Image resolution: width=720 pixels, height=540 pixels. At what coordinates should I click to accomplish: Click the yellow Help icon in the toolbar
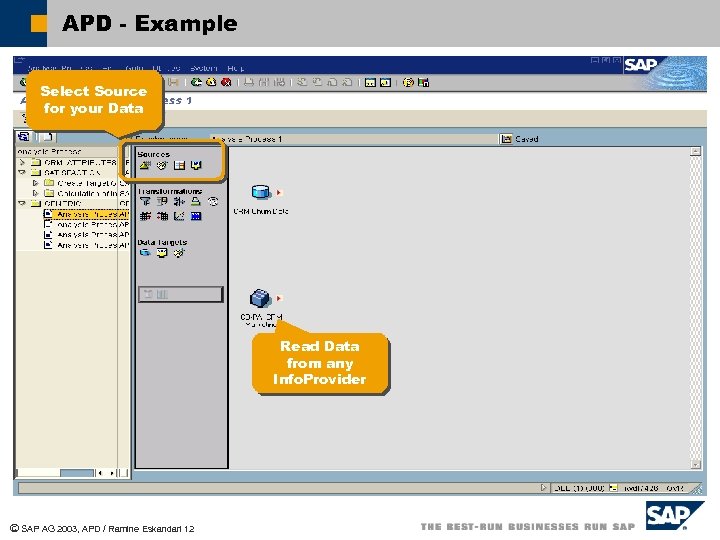tap(408, 82)
